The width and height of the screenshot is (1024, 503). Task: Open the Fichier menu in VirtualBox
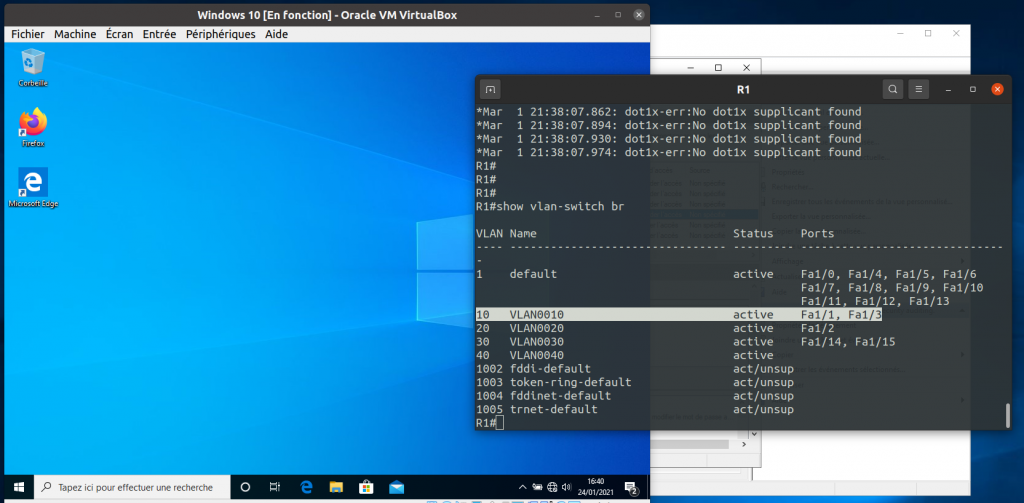click(28, 34)
